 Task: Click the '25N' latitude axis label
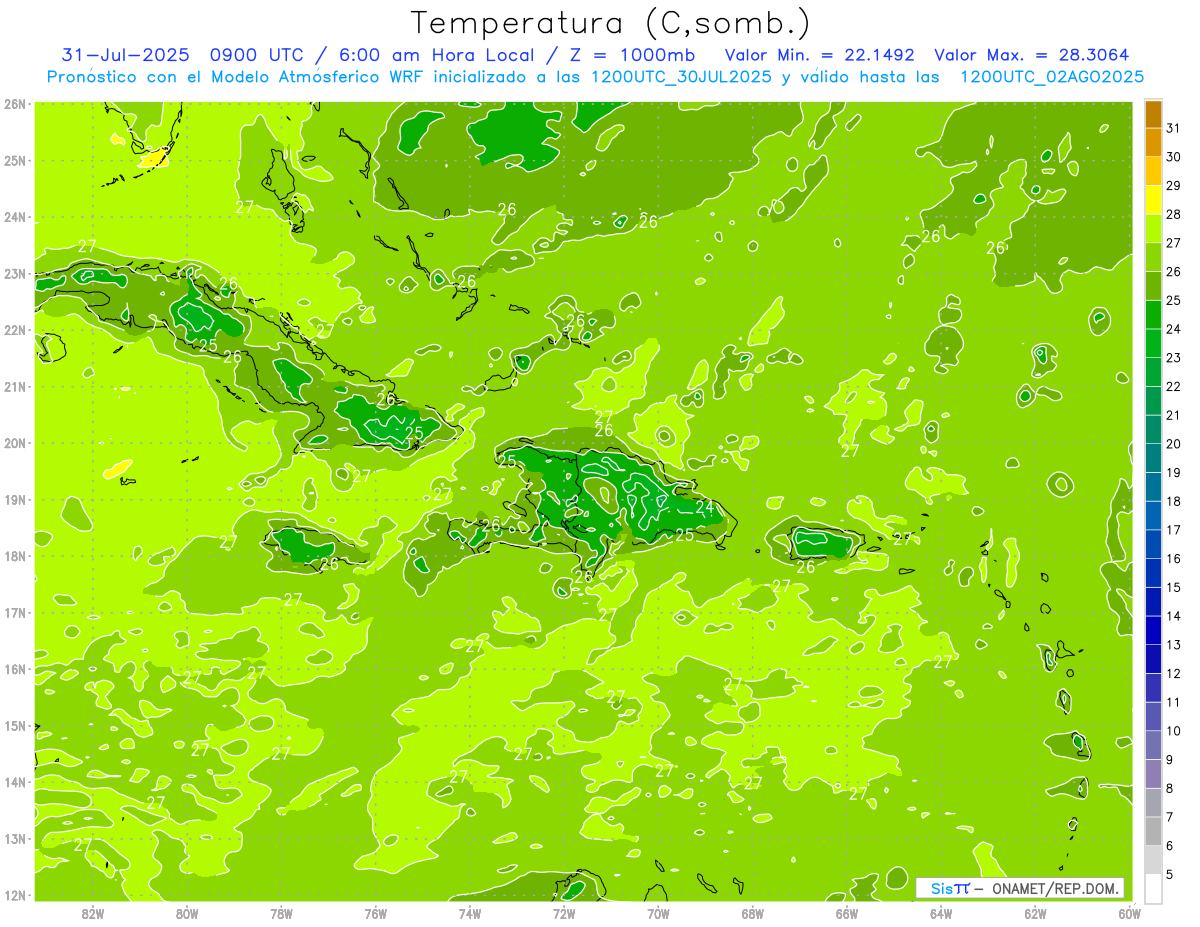pos(14,160)
